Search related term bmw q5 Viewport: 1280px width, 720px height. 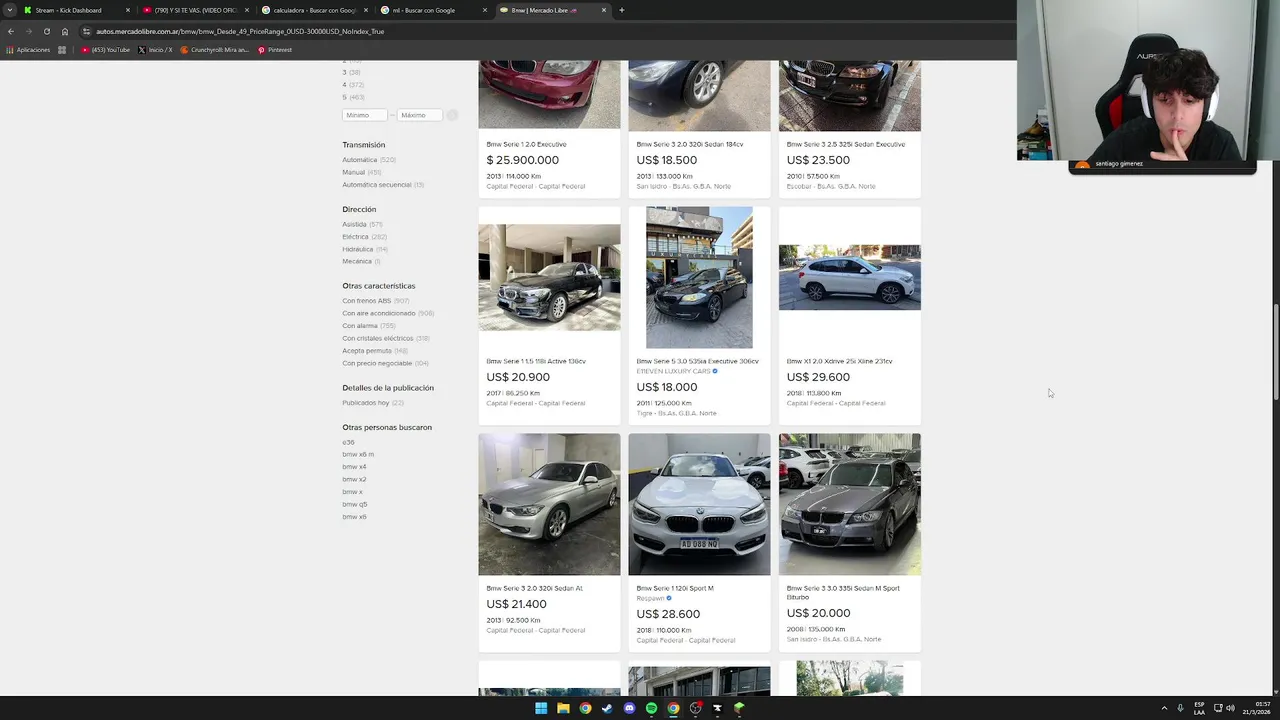click(x=354, y=504)
